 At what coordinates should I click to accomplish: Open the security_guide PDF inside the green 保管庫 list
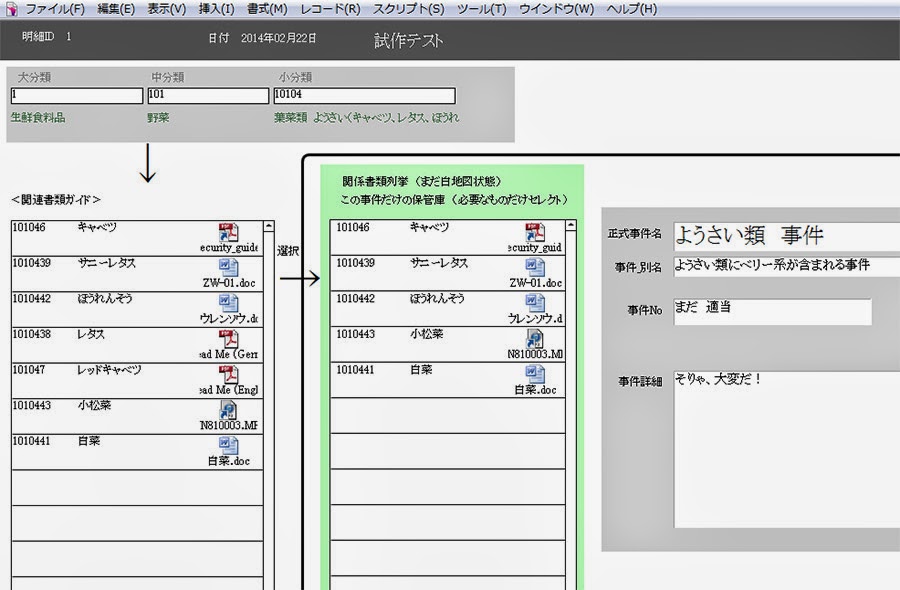534,232
